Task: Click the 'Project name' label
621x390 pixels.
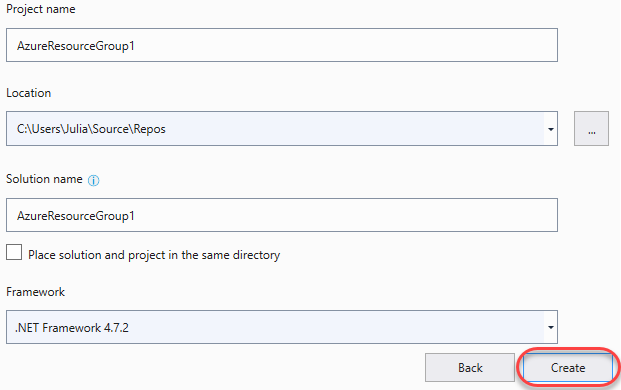Action: [41, 10]
